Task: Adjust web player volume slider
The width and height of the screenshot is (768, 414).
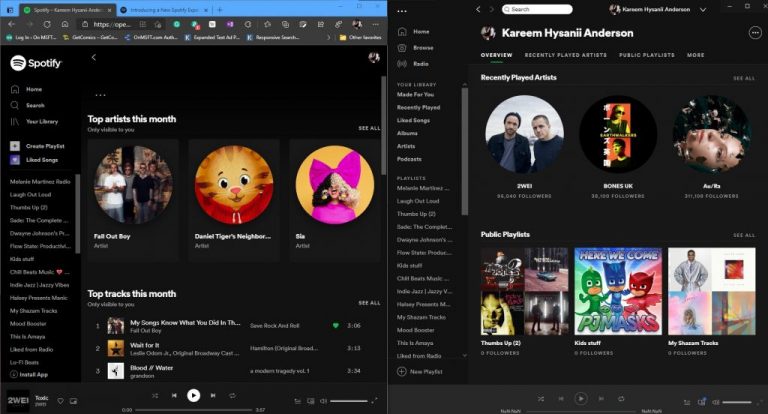Action: 349,401
